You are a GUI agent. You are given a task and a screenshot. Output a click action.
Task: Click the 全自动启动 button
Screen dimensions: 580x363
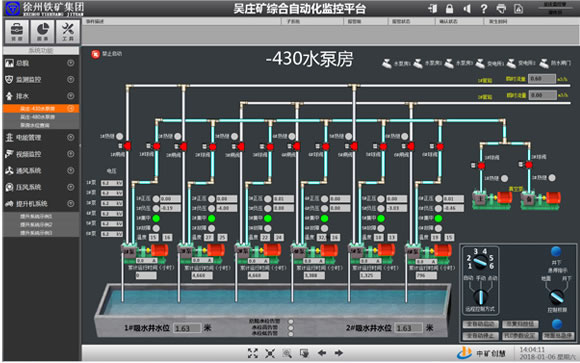[480, 325]
